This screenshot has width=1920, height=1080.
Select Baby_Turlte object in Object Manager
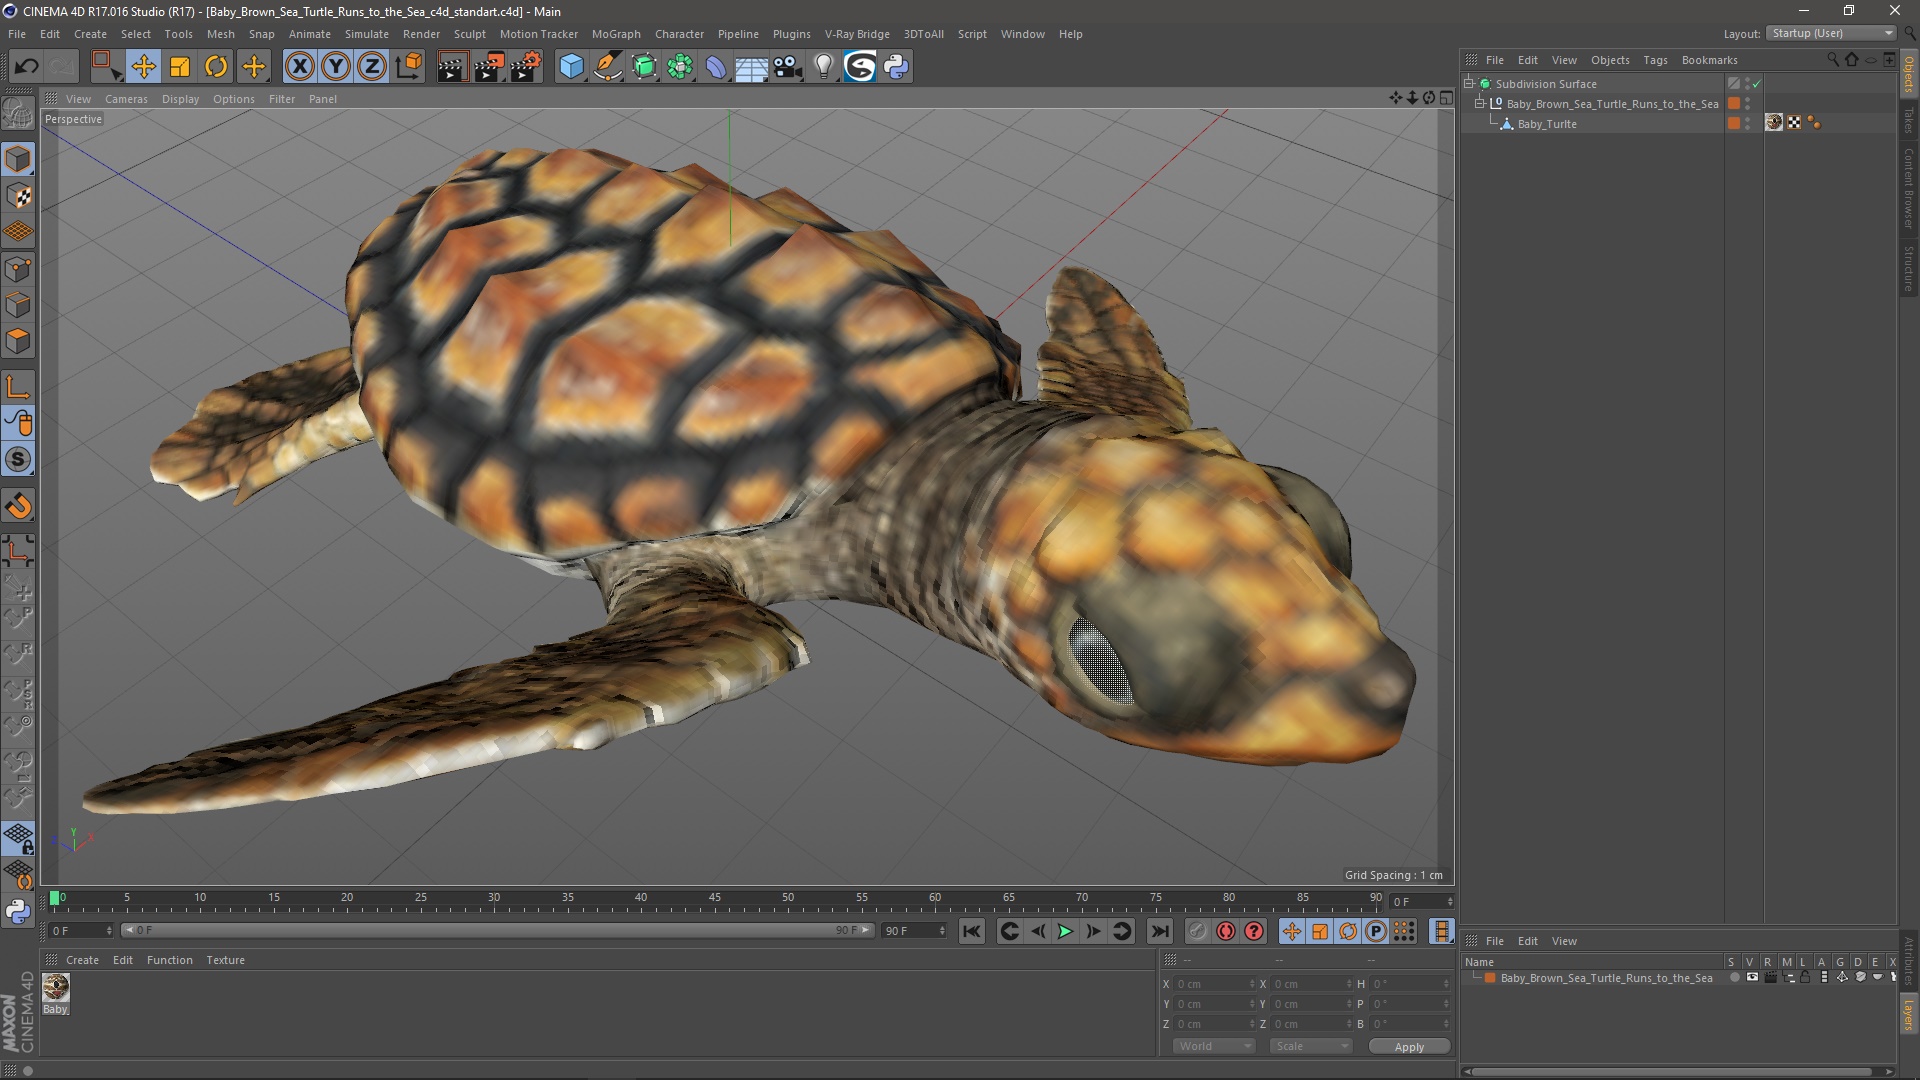(1547, 124)
